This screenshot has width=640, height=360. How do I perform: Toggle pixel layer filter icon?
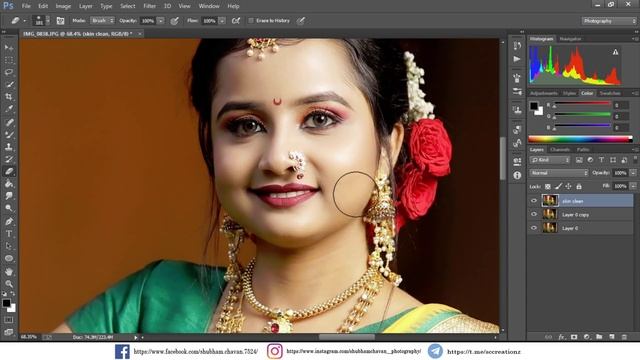tap(579, 160)
